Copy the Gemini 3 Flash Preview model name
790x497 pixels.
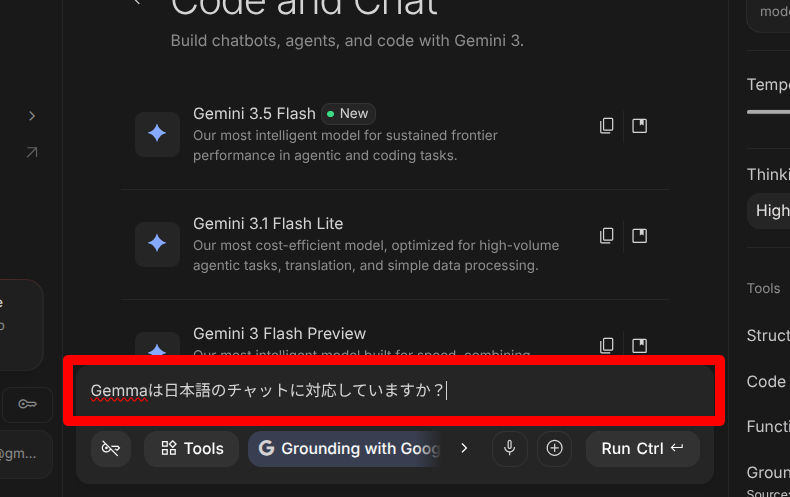[x=607, y=345]
